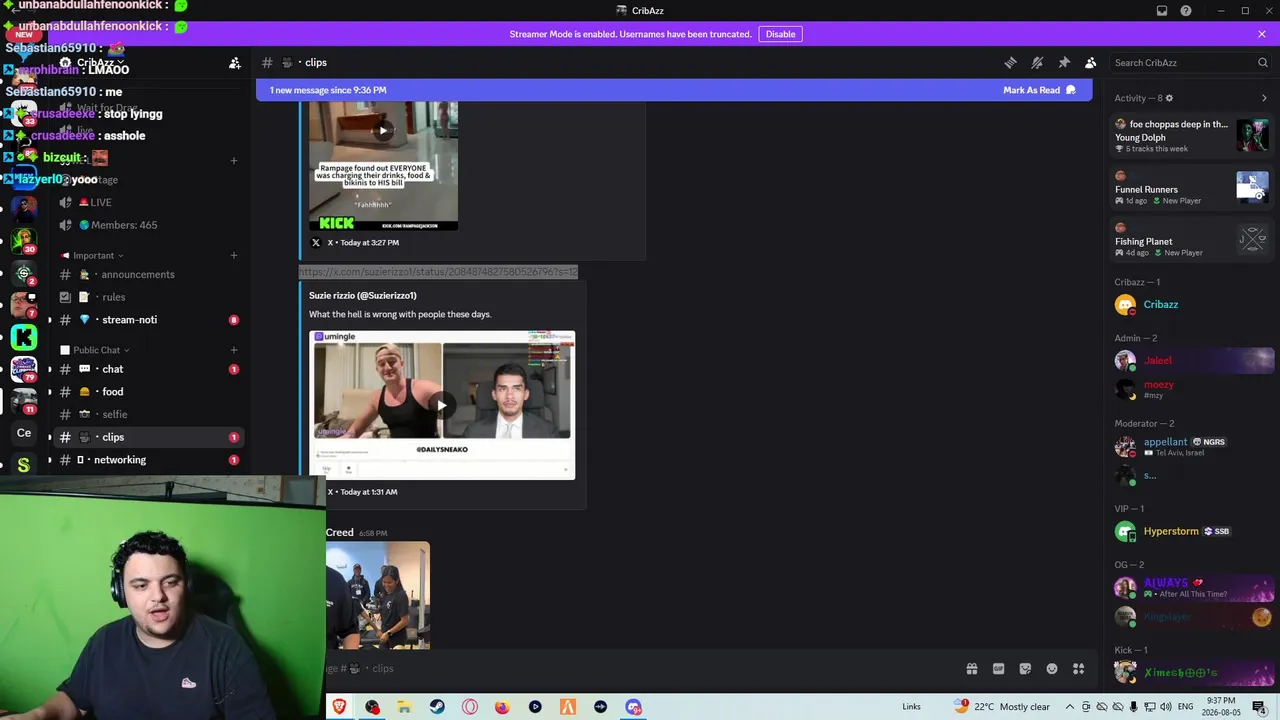
Task: Collapse the Important category
Action: tap(93, 255)
